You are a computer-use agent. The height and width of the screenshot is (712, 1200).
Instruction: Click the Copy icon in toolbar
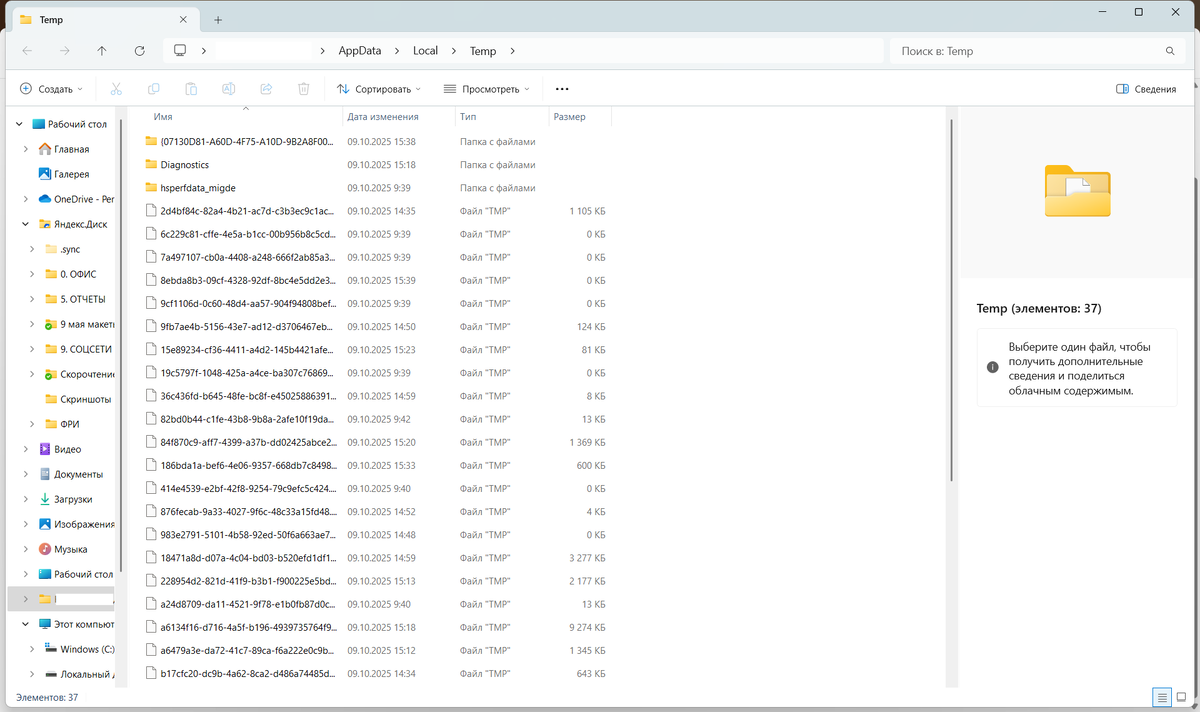[154, 89]
